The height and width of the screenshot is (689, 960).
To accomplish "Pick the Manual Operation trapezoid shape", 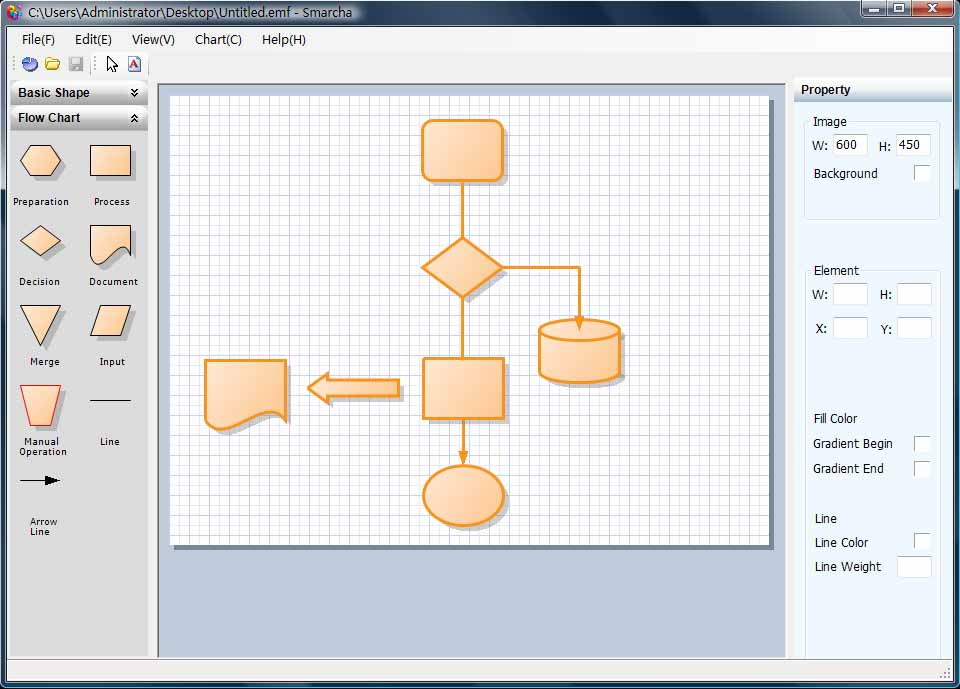I will coord(40,405).
